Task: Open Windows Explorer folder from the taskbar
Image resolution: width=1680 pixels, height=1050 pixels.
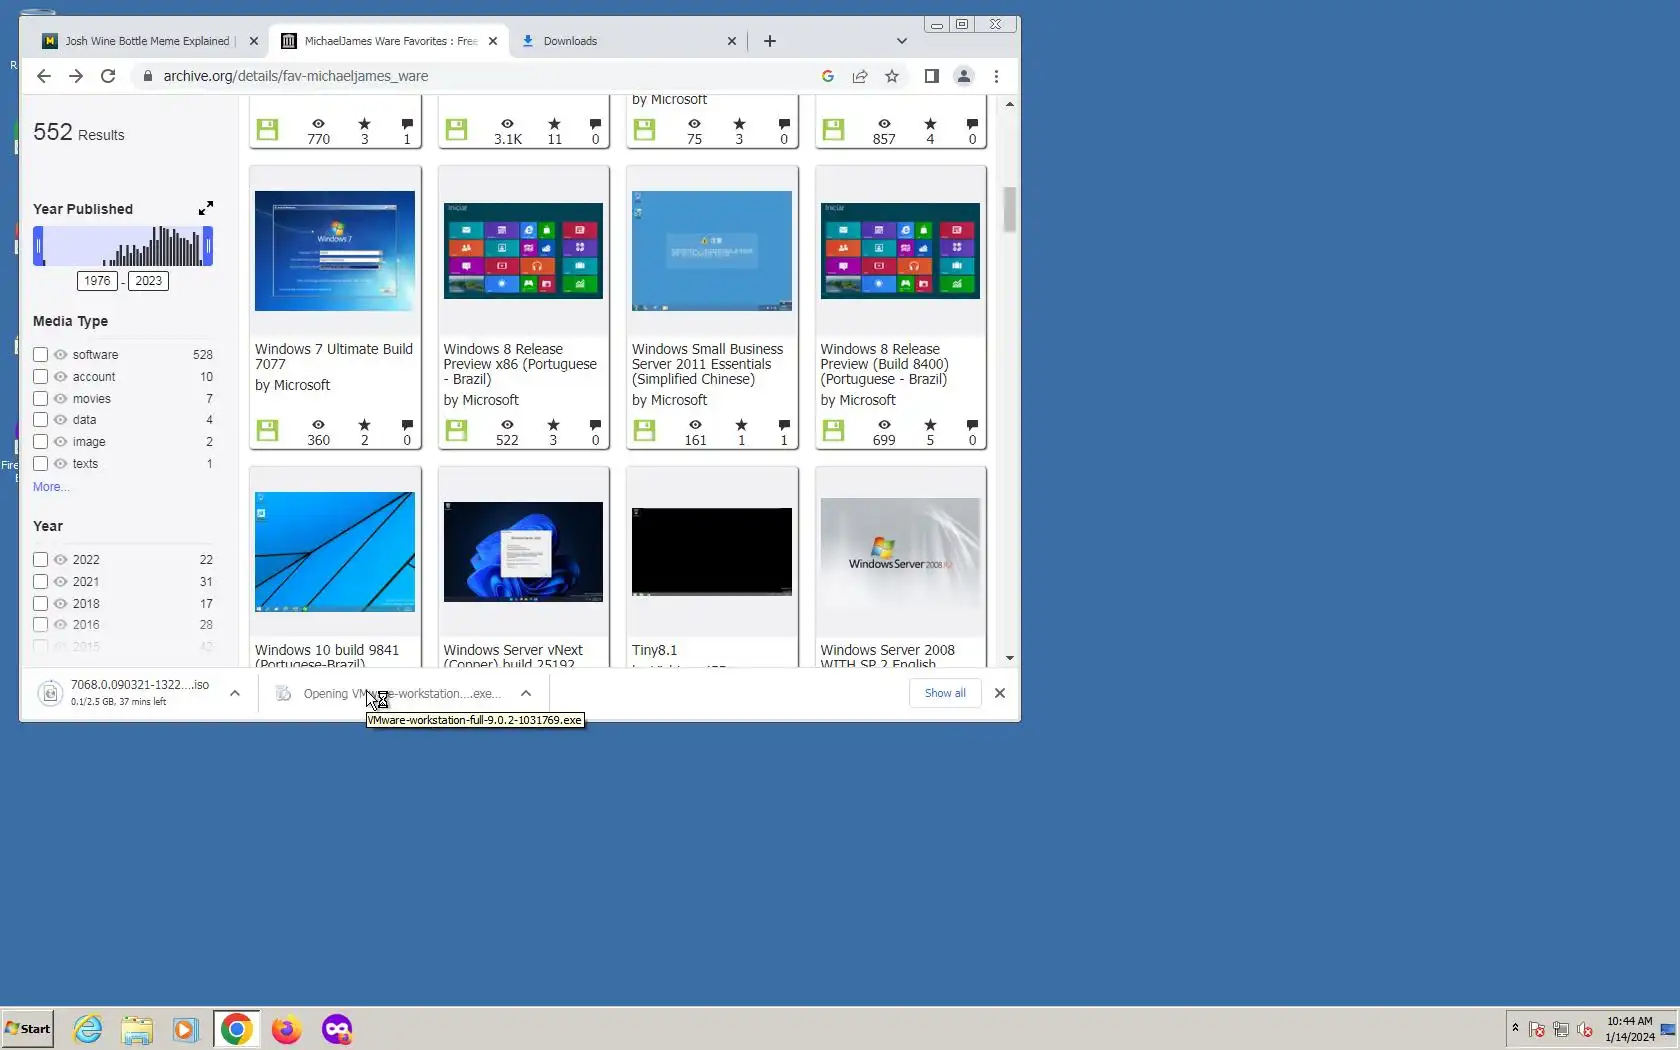Action: pos(137,1029)
